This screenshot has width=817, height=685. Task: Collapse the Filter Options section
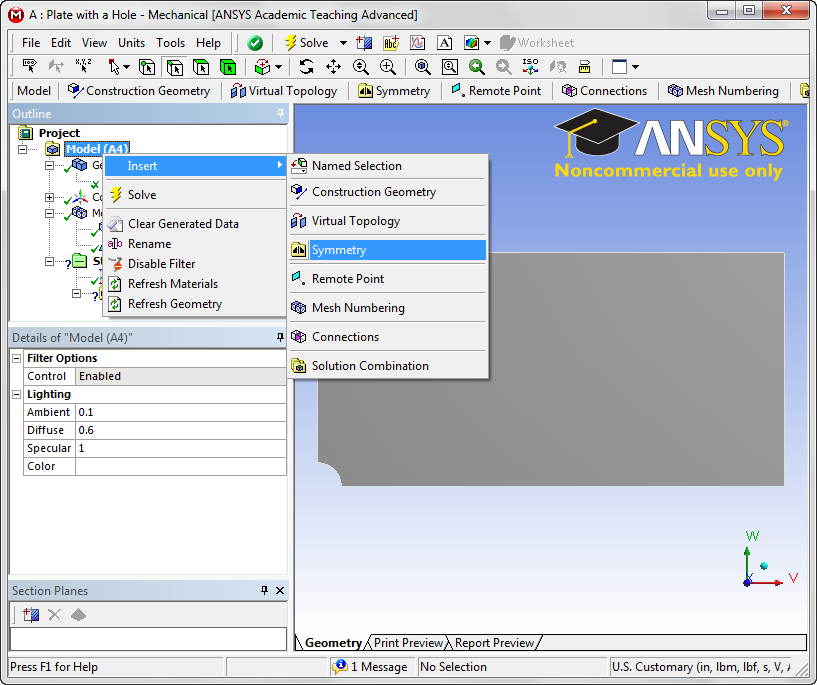coord(17,358)
